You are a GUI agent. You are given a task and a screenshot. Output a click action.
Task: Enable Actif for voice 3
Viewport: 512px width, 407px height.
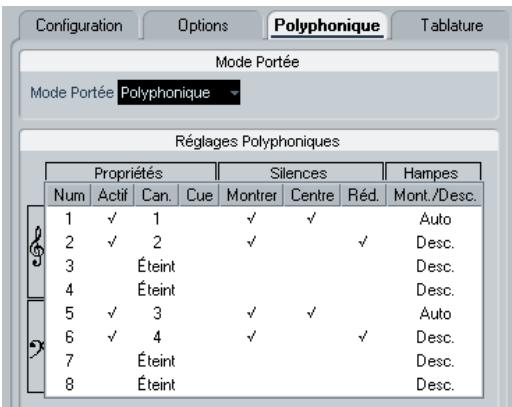pos(112,266)
